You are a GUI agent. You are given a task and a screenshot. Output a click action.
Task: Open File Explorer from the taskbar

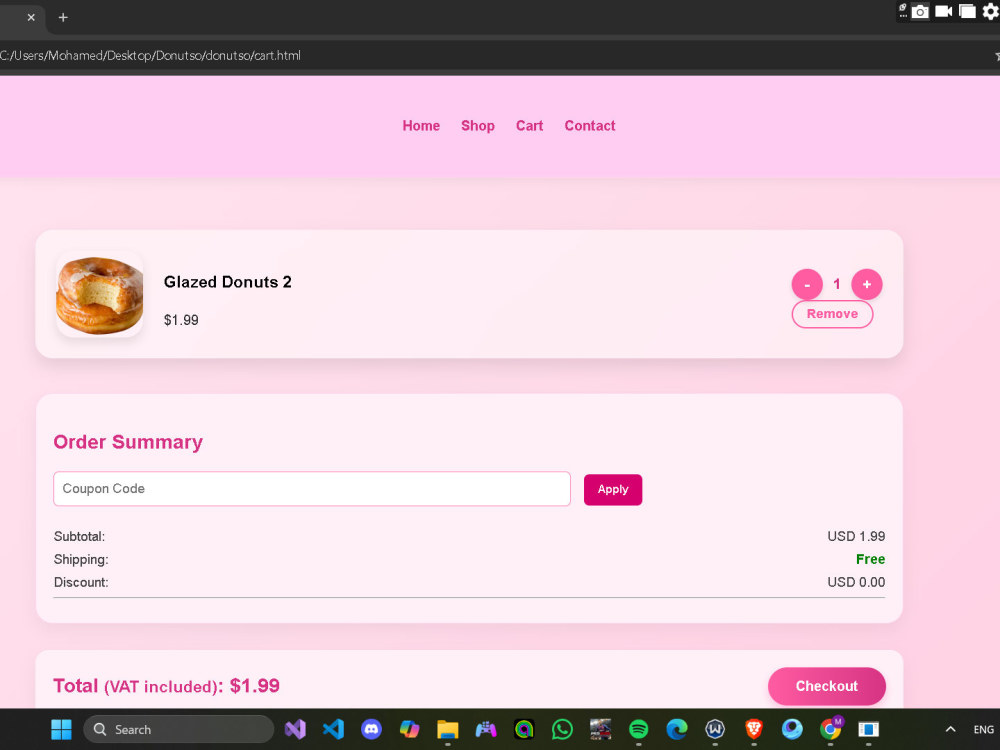coord(448,729)
